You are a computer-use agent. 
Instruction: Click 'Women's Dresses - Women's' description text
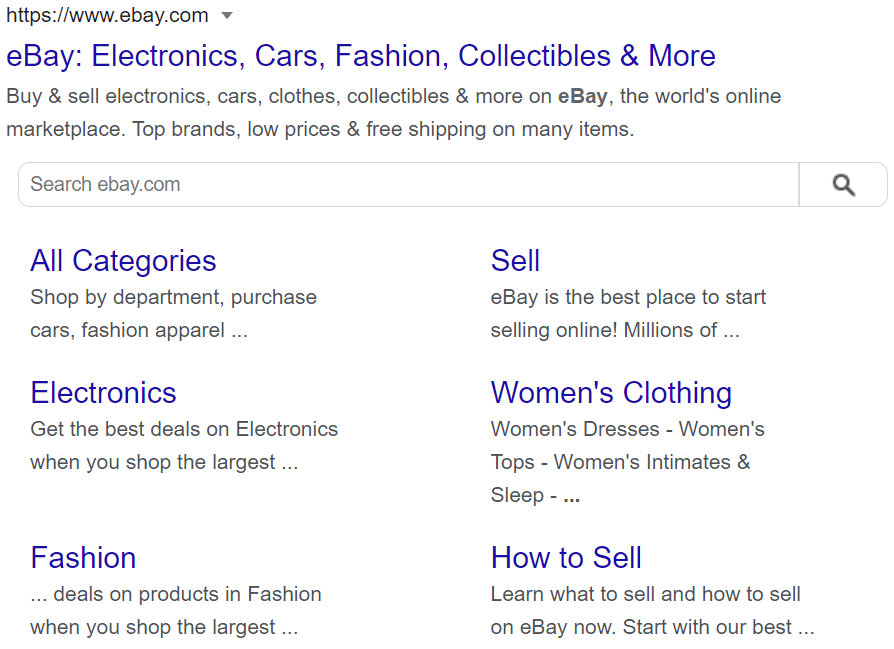pyautogui.click(x=628, y=429)
